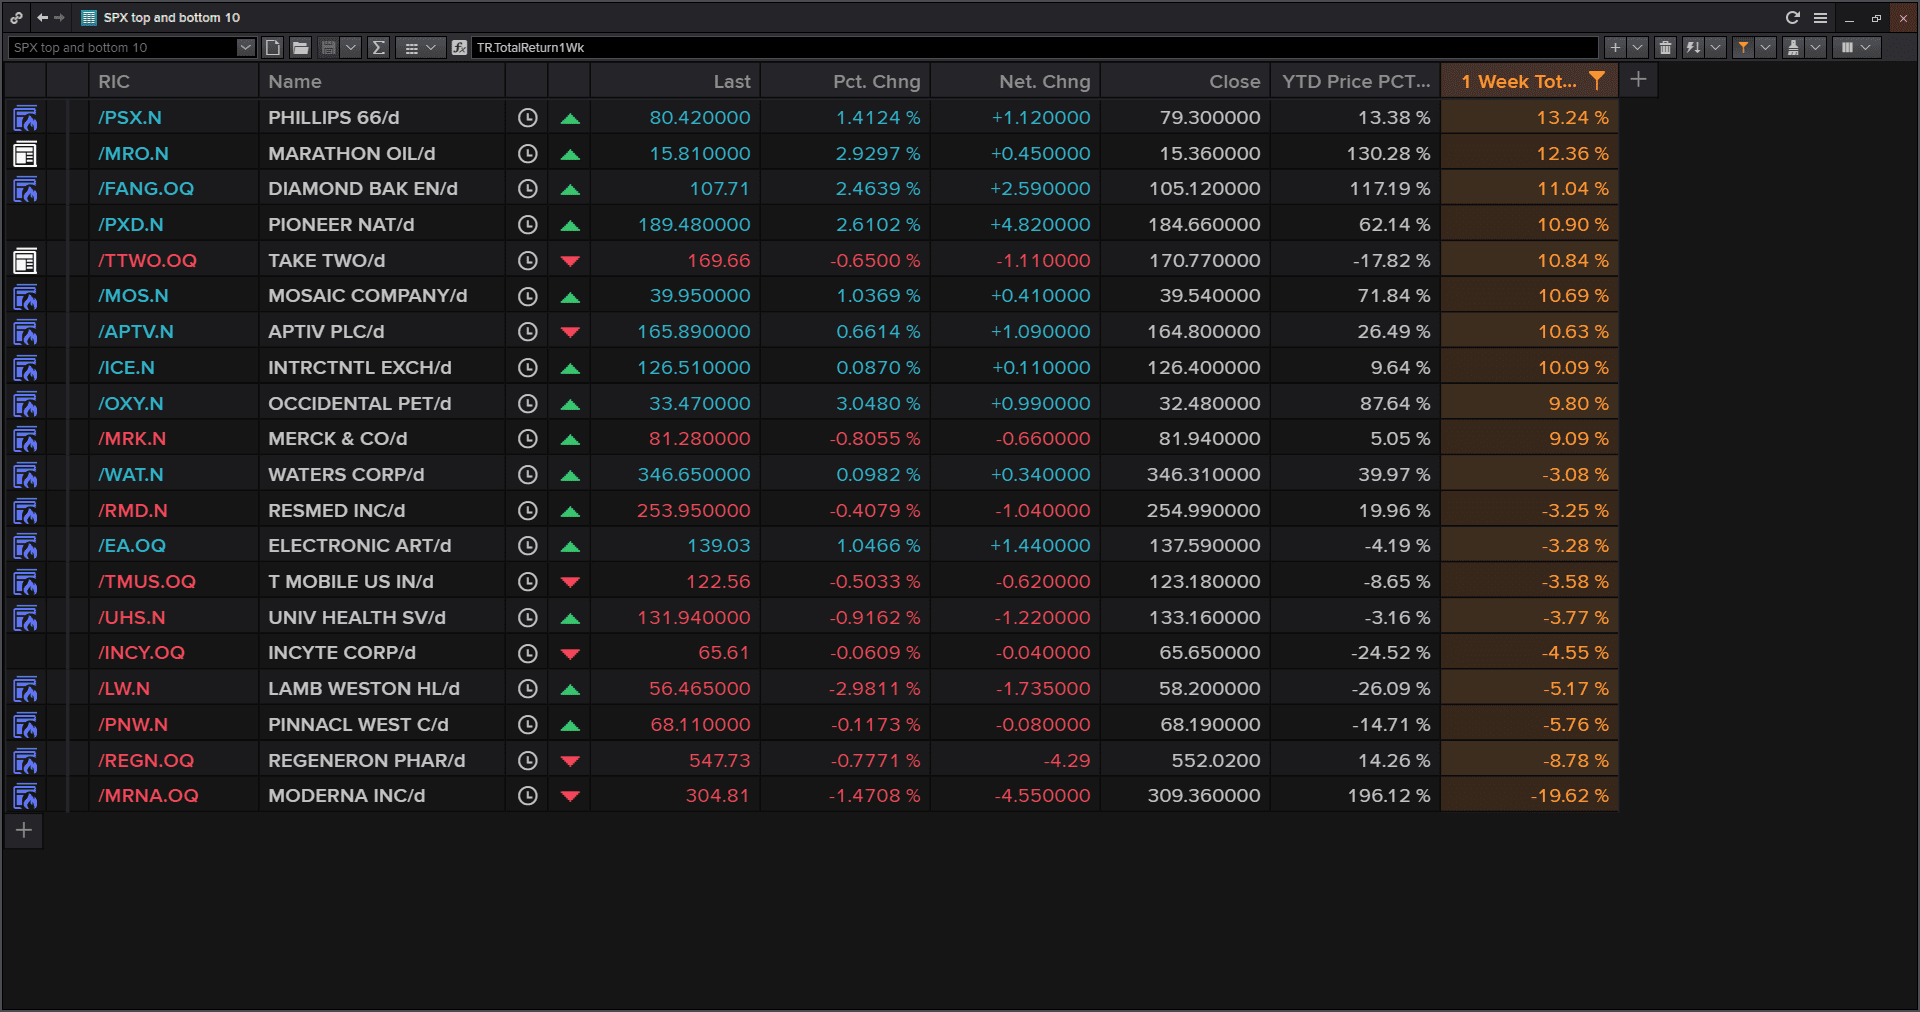Click the link chain icon in title bar
Viewport: 1920px width, 1012px height.
coord(16,17)
